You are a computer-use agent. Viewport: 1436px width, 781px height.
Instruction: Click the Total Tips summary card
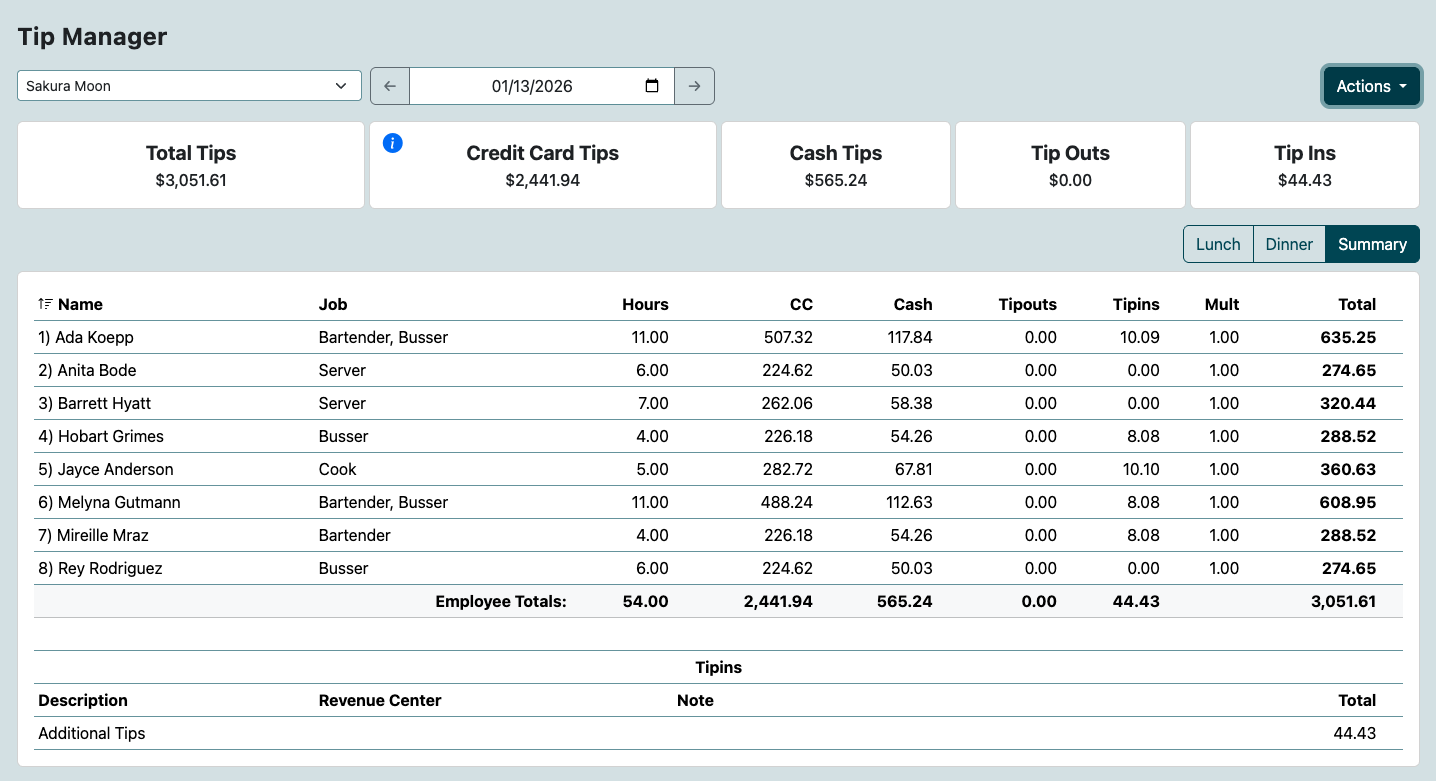coord(191,165)
